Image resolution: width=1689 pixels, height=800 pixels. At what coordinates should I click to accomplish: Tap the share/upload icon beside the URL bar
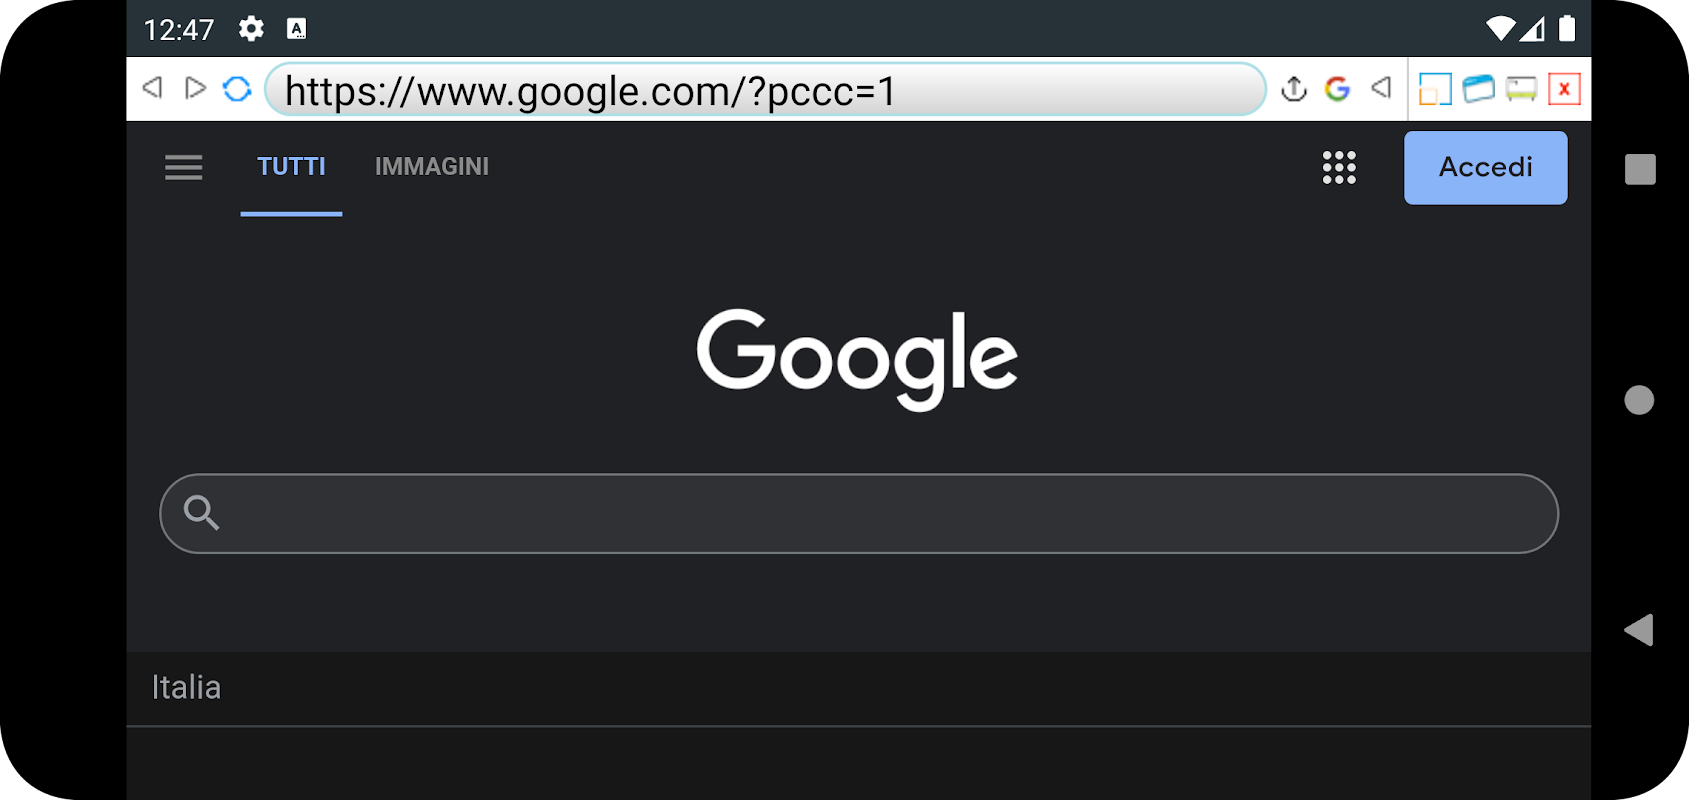click(x=1294, y=89)
